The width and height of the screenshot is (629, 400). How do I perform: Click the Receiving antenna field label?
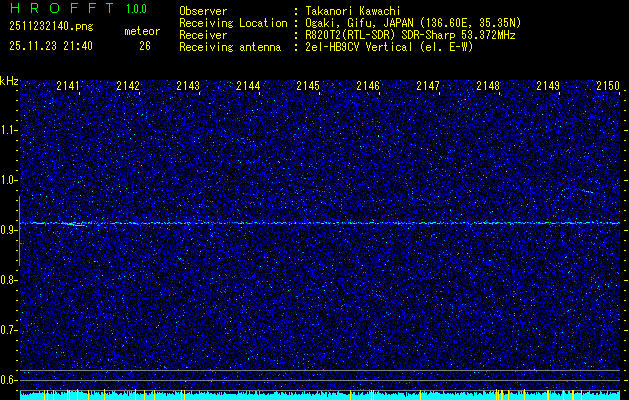point(230,47)
